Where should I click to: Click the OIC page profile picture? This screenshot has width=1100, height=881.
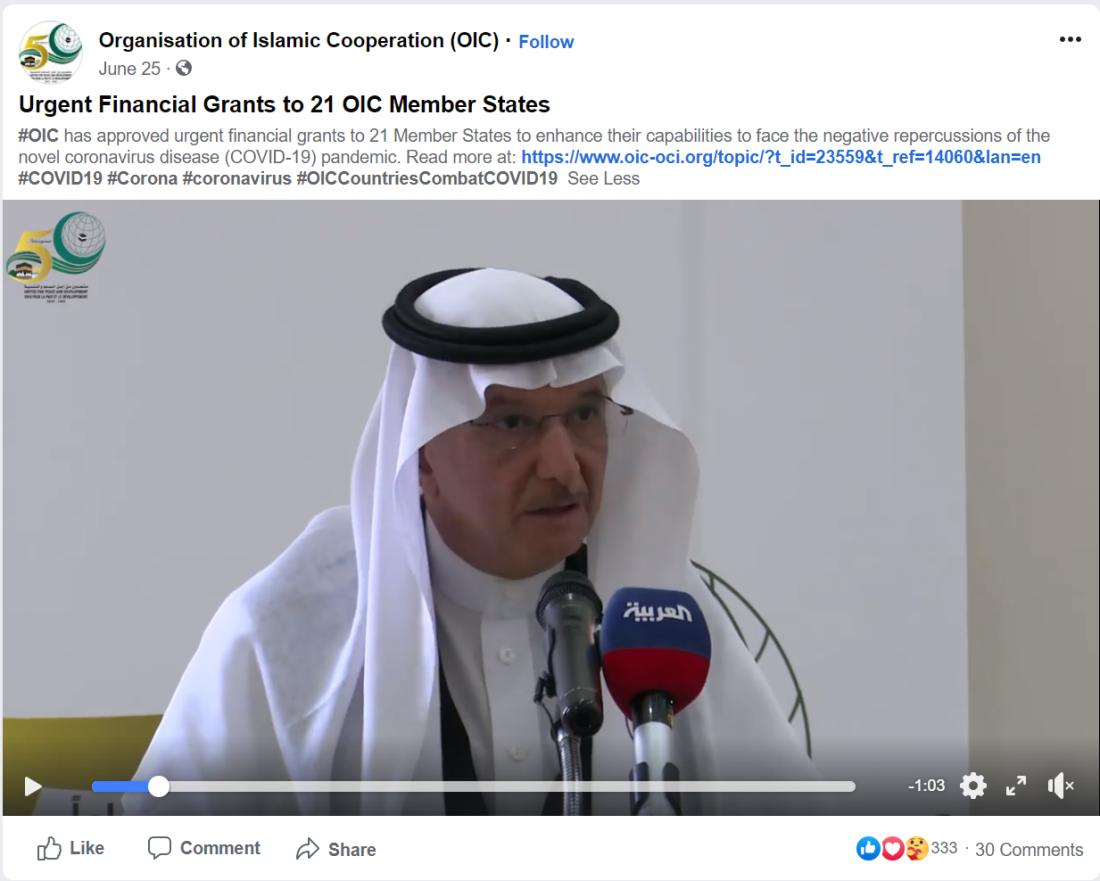tap(51, 51)
